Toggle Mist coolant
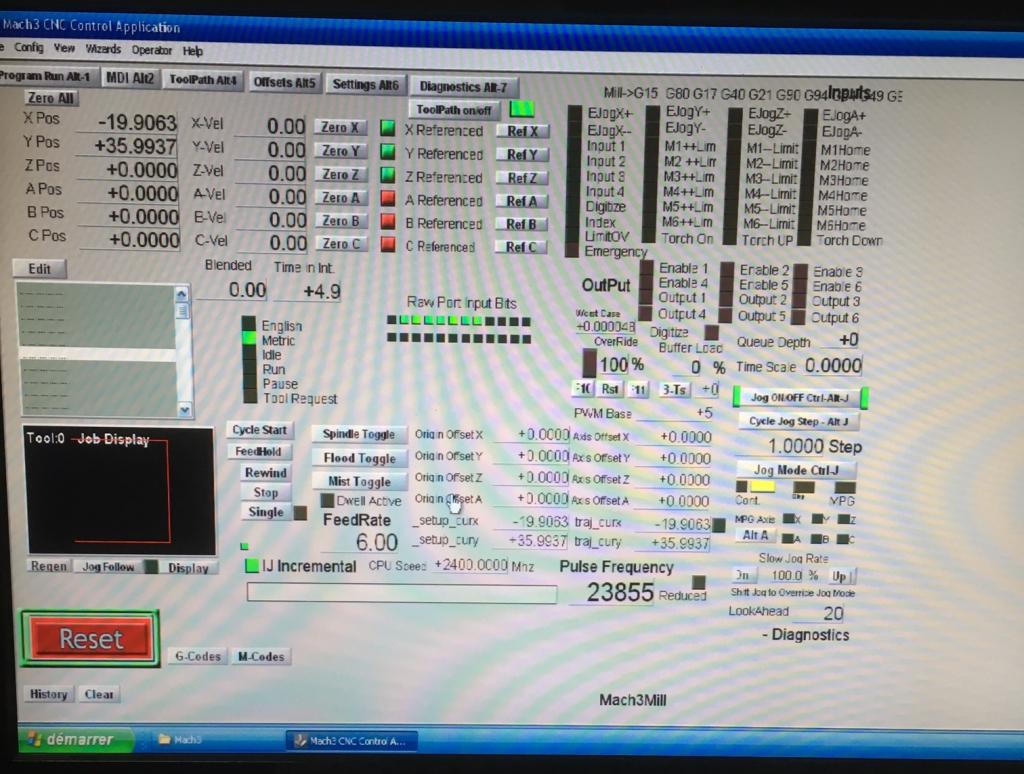Screen dimensions: 1024x774 pyautogui.click(x=359, y=481)
